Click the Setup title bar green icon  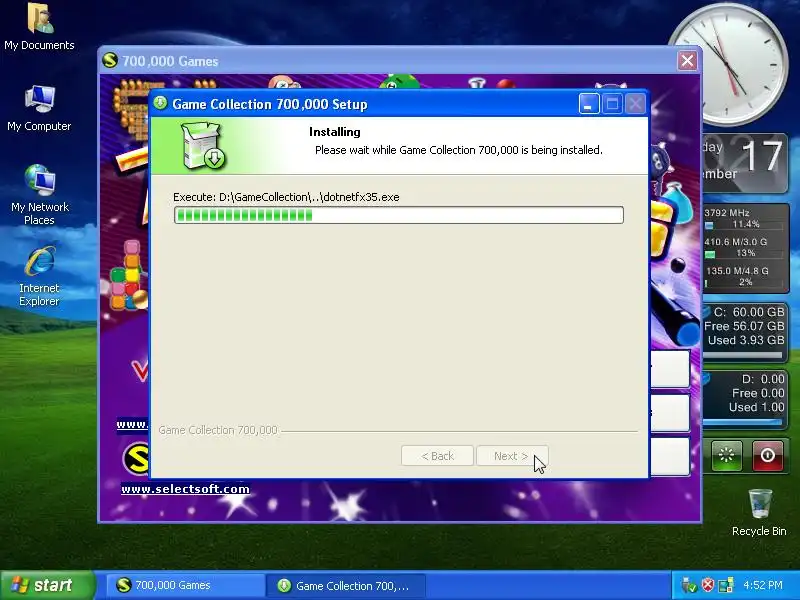(x=160, y=103)
